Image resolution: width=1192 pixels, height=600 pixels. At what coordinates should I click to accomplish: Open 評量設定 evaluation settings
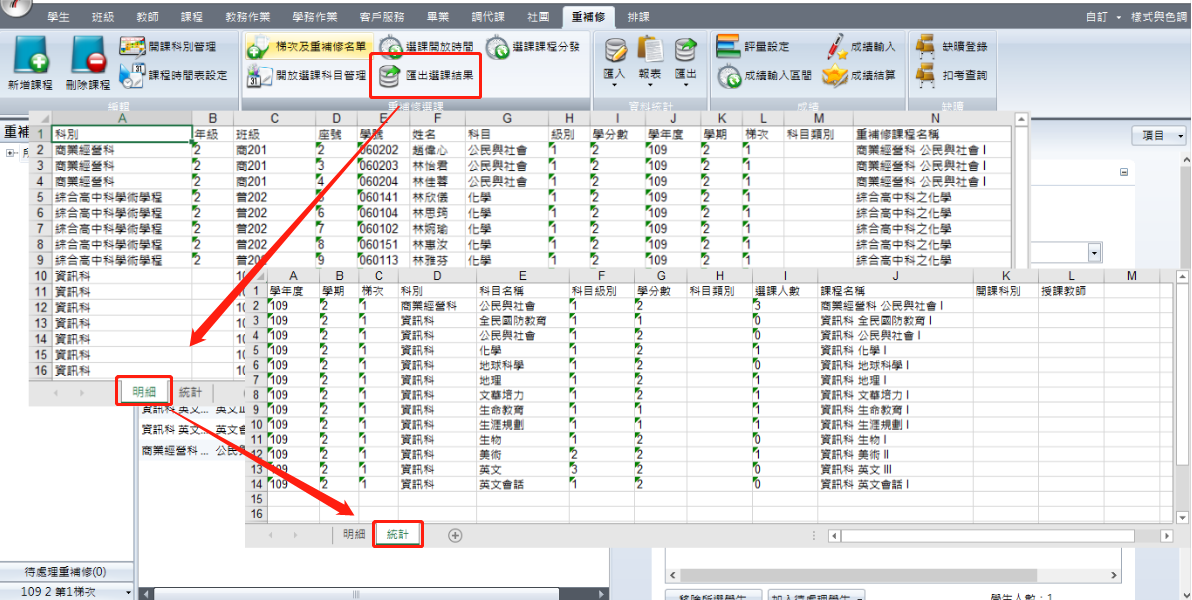[754, 47]
